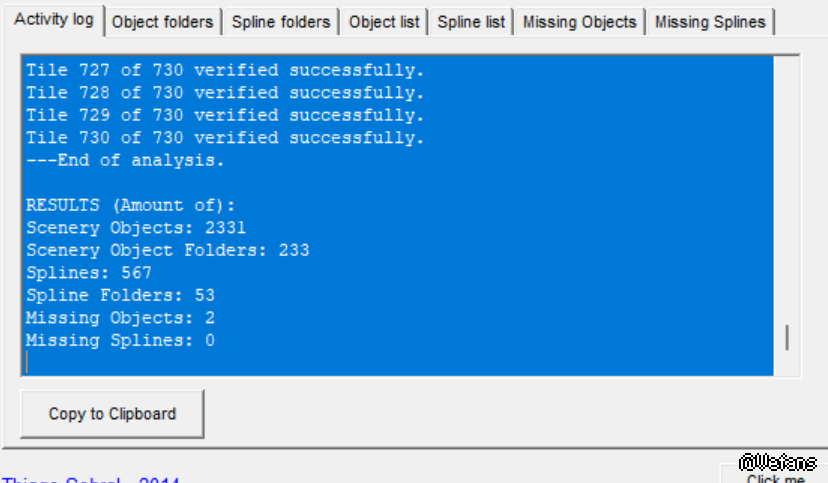
Task: Click the 'Scenery Object Folders: 233' line
Action: (x=167, y=250)
